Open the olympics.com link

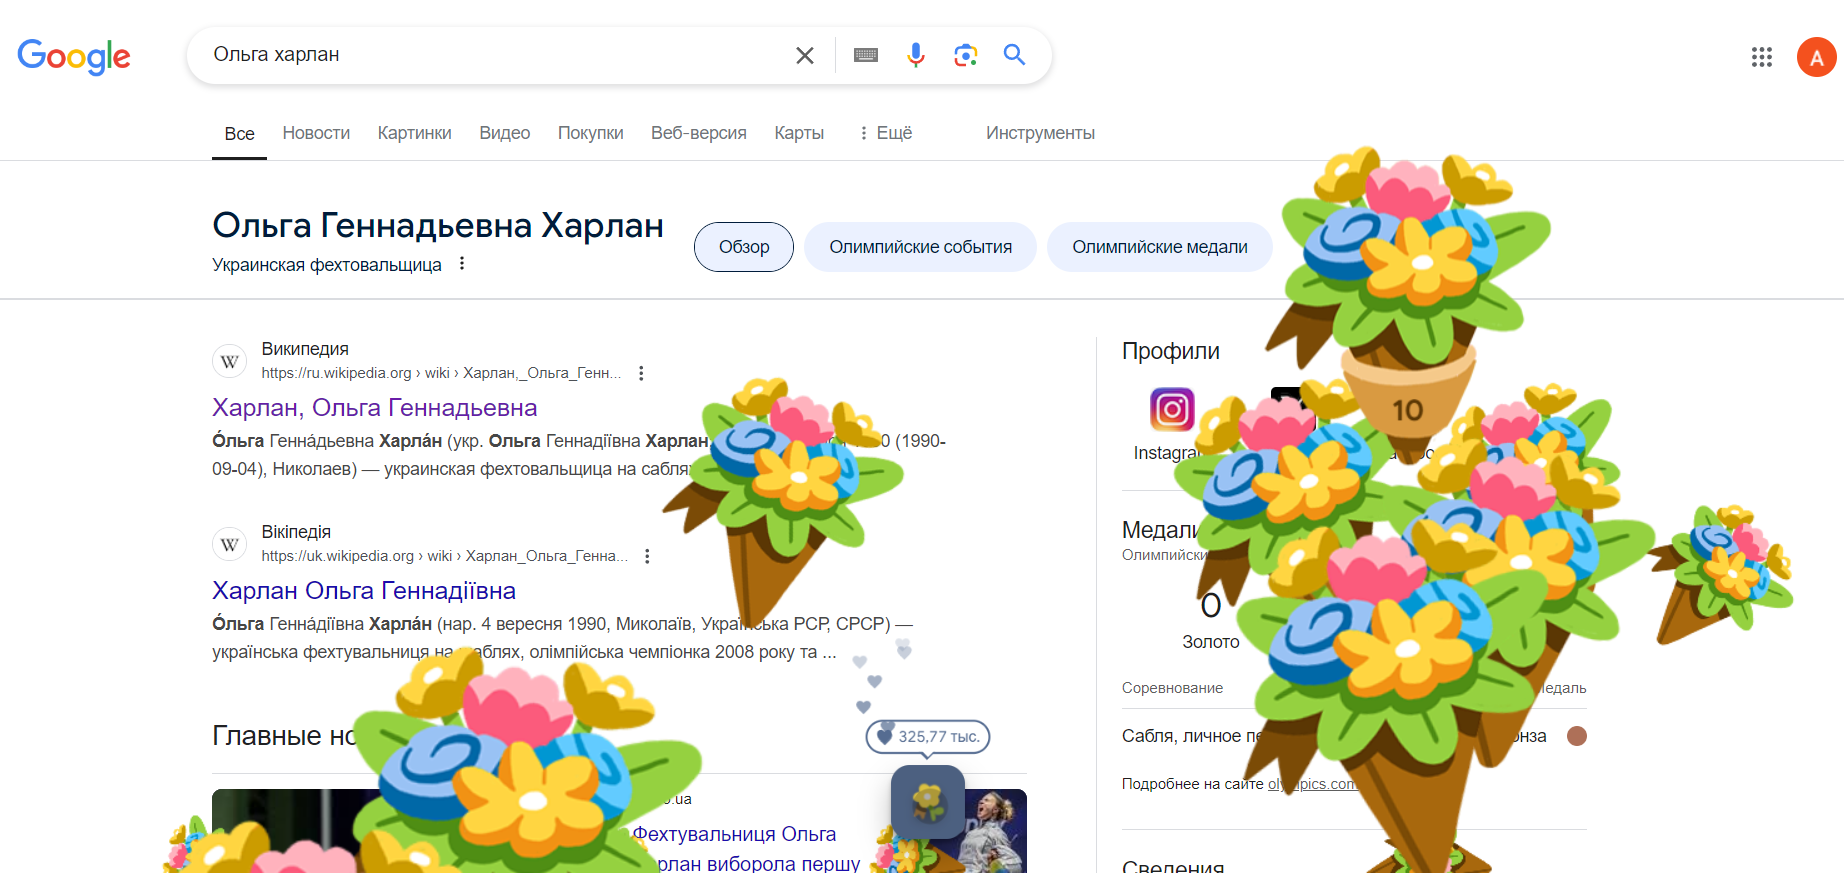point(1314,784)
